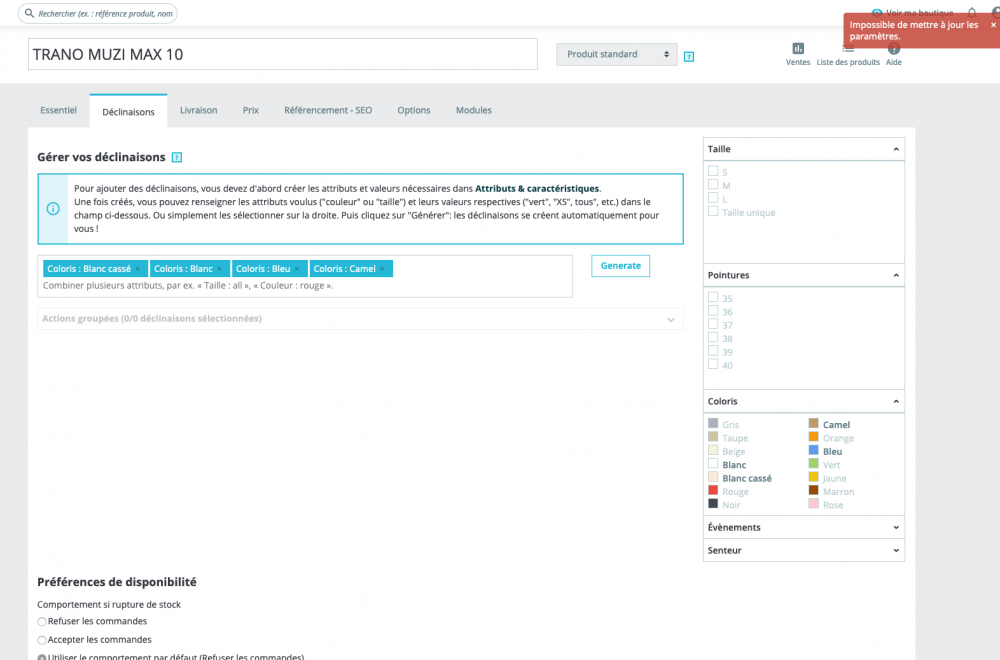Open the Aide help icon
Viewport: 1000px width, 660px height.
coord(893,50)
